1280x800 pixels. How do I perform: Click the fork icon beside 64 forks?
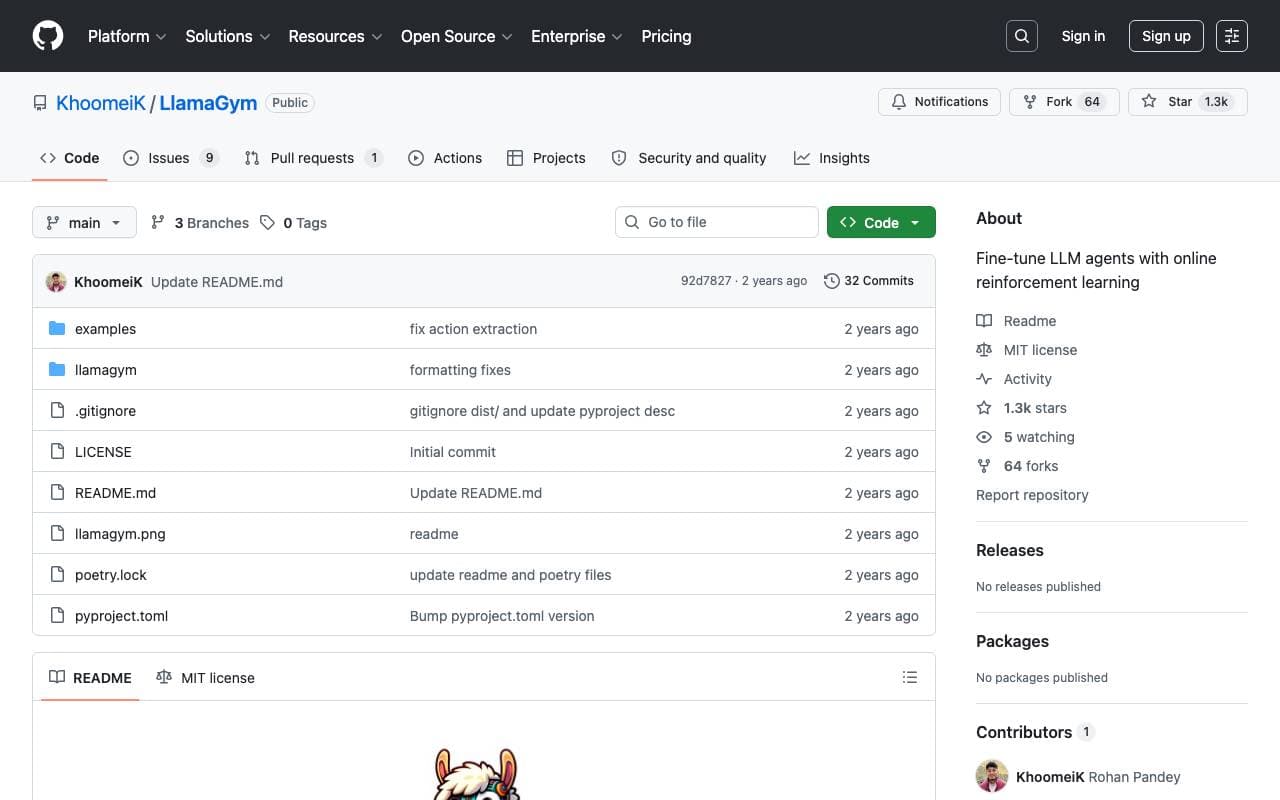click(x=984, y=466)
